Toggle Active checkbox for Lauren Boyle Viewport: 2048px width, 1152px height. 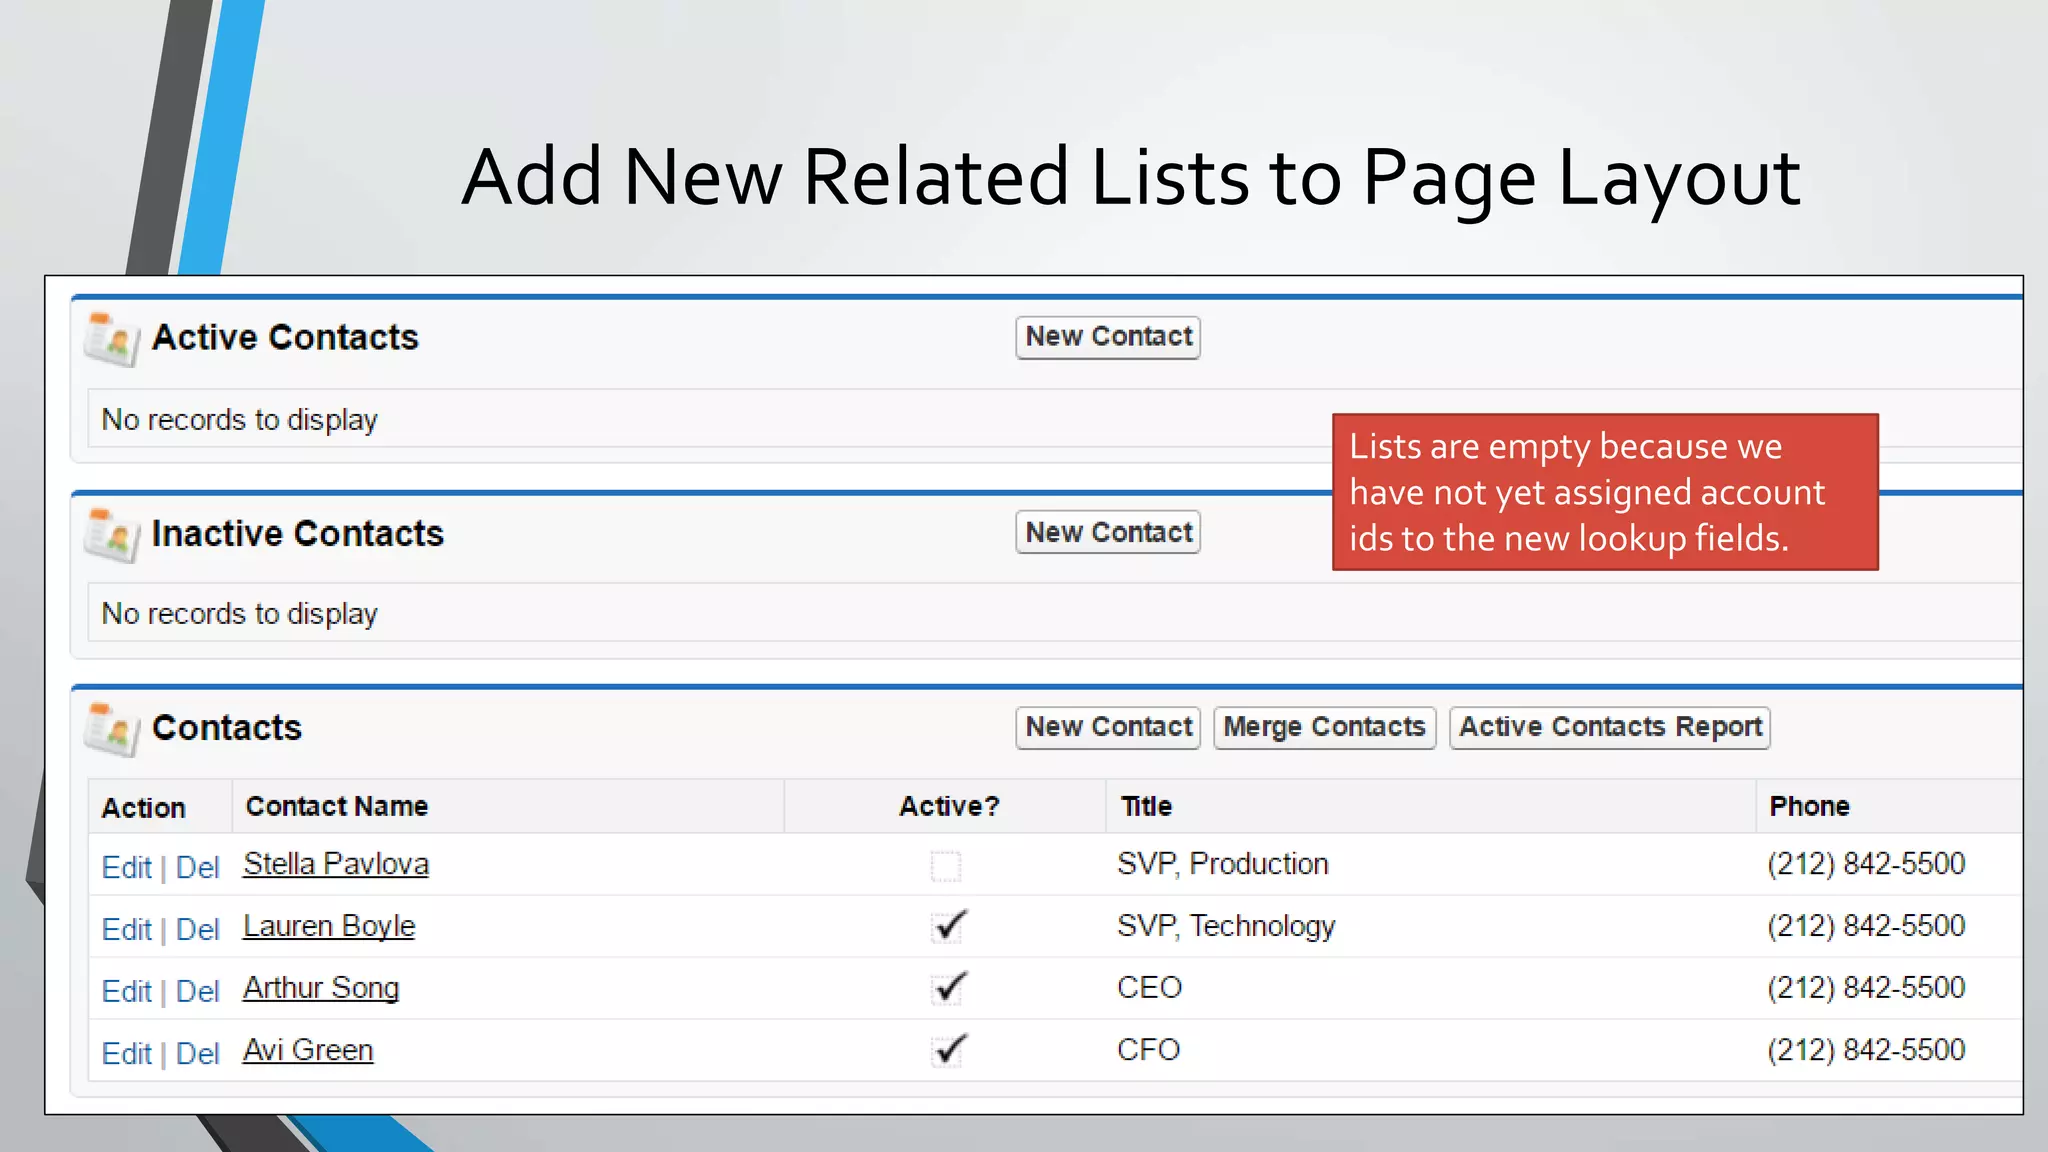[947, 927]
